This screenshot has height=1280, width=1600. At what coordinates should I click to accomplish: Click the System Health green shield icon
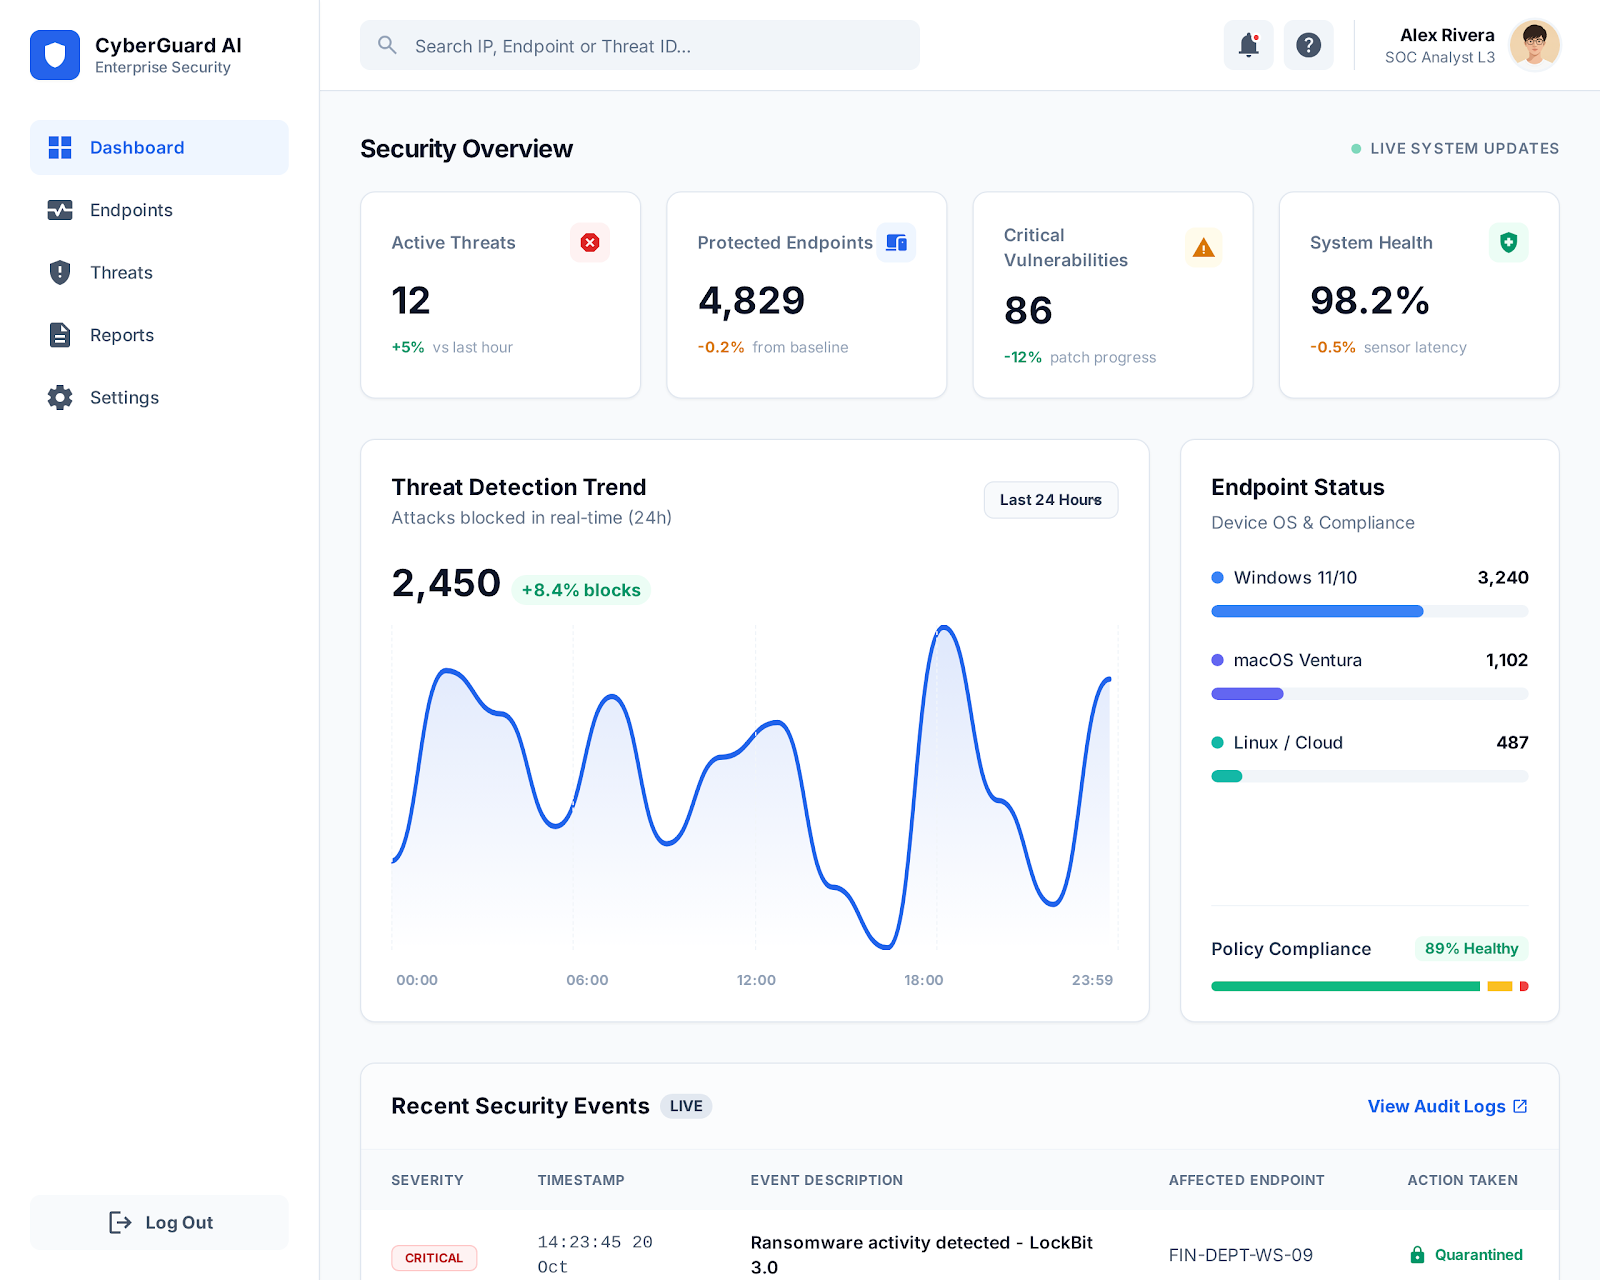point(1508,242)
